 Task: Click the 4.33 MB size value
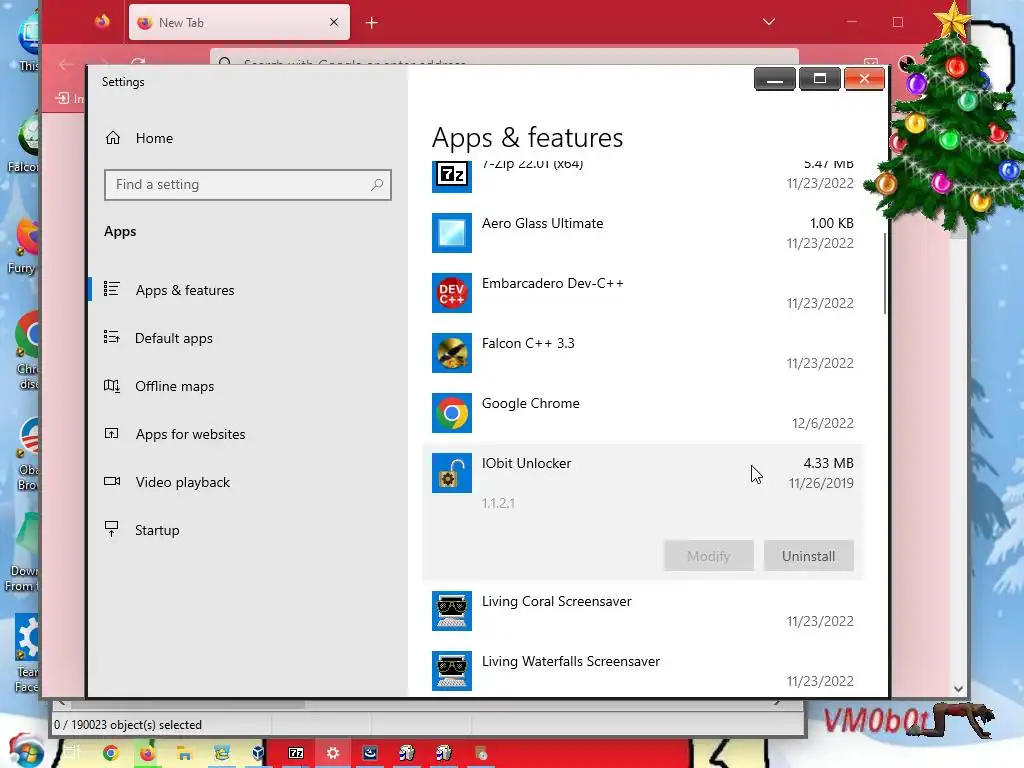click(828, 463)
